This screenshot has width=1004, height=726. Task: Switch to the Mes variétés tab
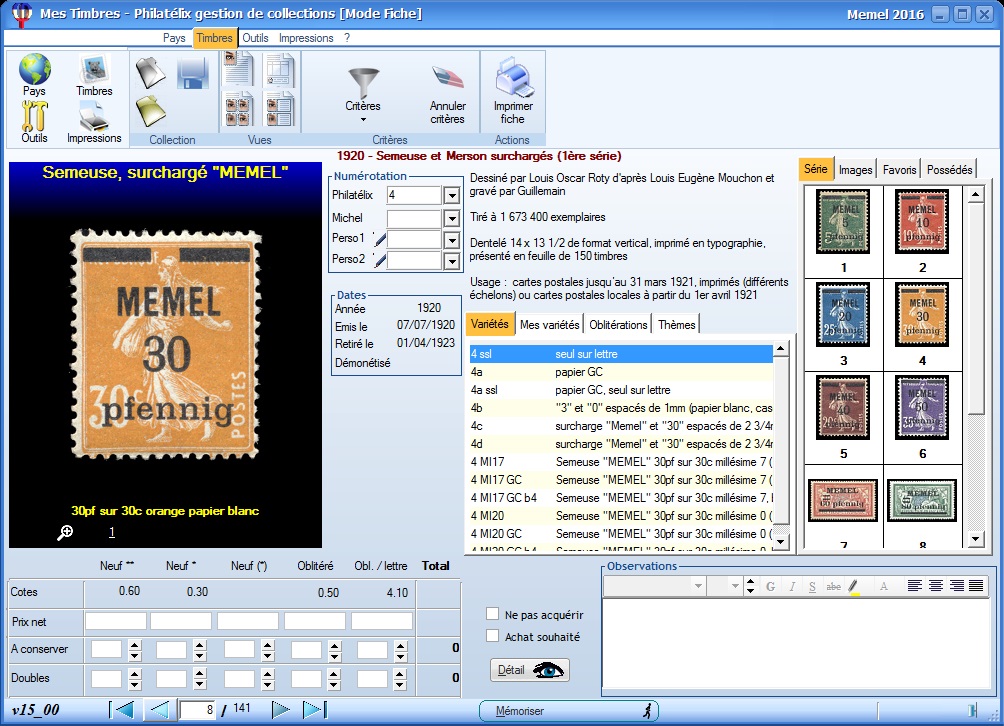549,325
